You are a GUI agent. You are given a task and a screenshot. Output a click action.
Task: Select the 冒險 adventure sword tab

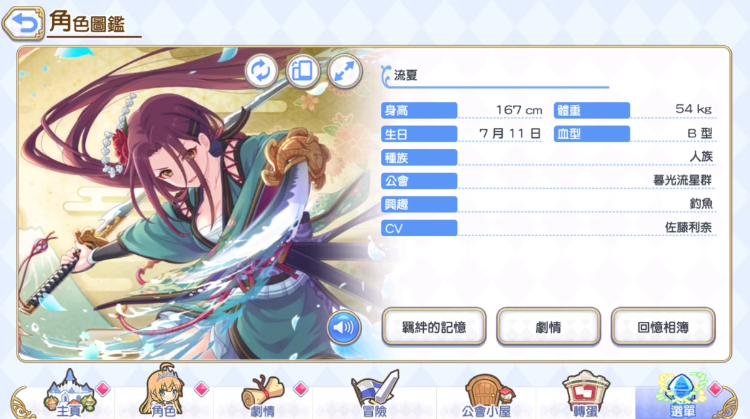point(375,395)
